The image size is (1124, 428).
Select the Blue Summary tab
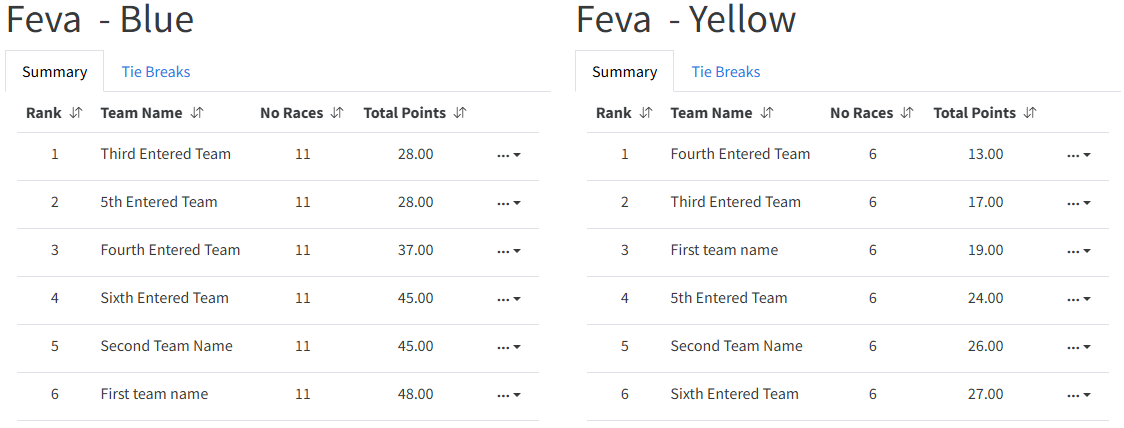coord(55,72)
